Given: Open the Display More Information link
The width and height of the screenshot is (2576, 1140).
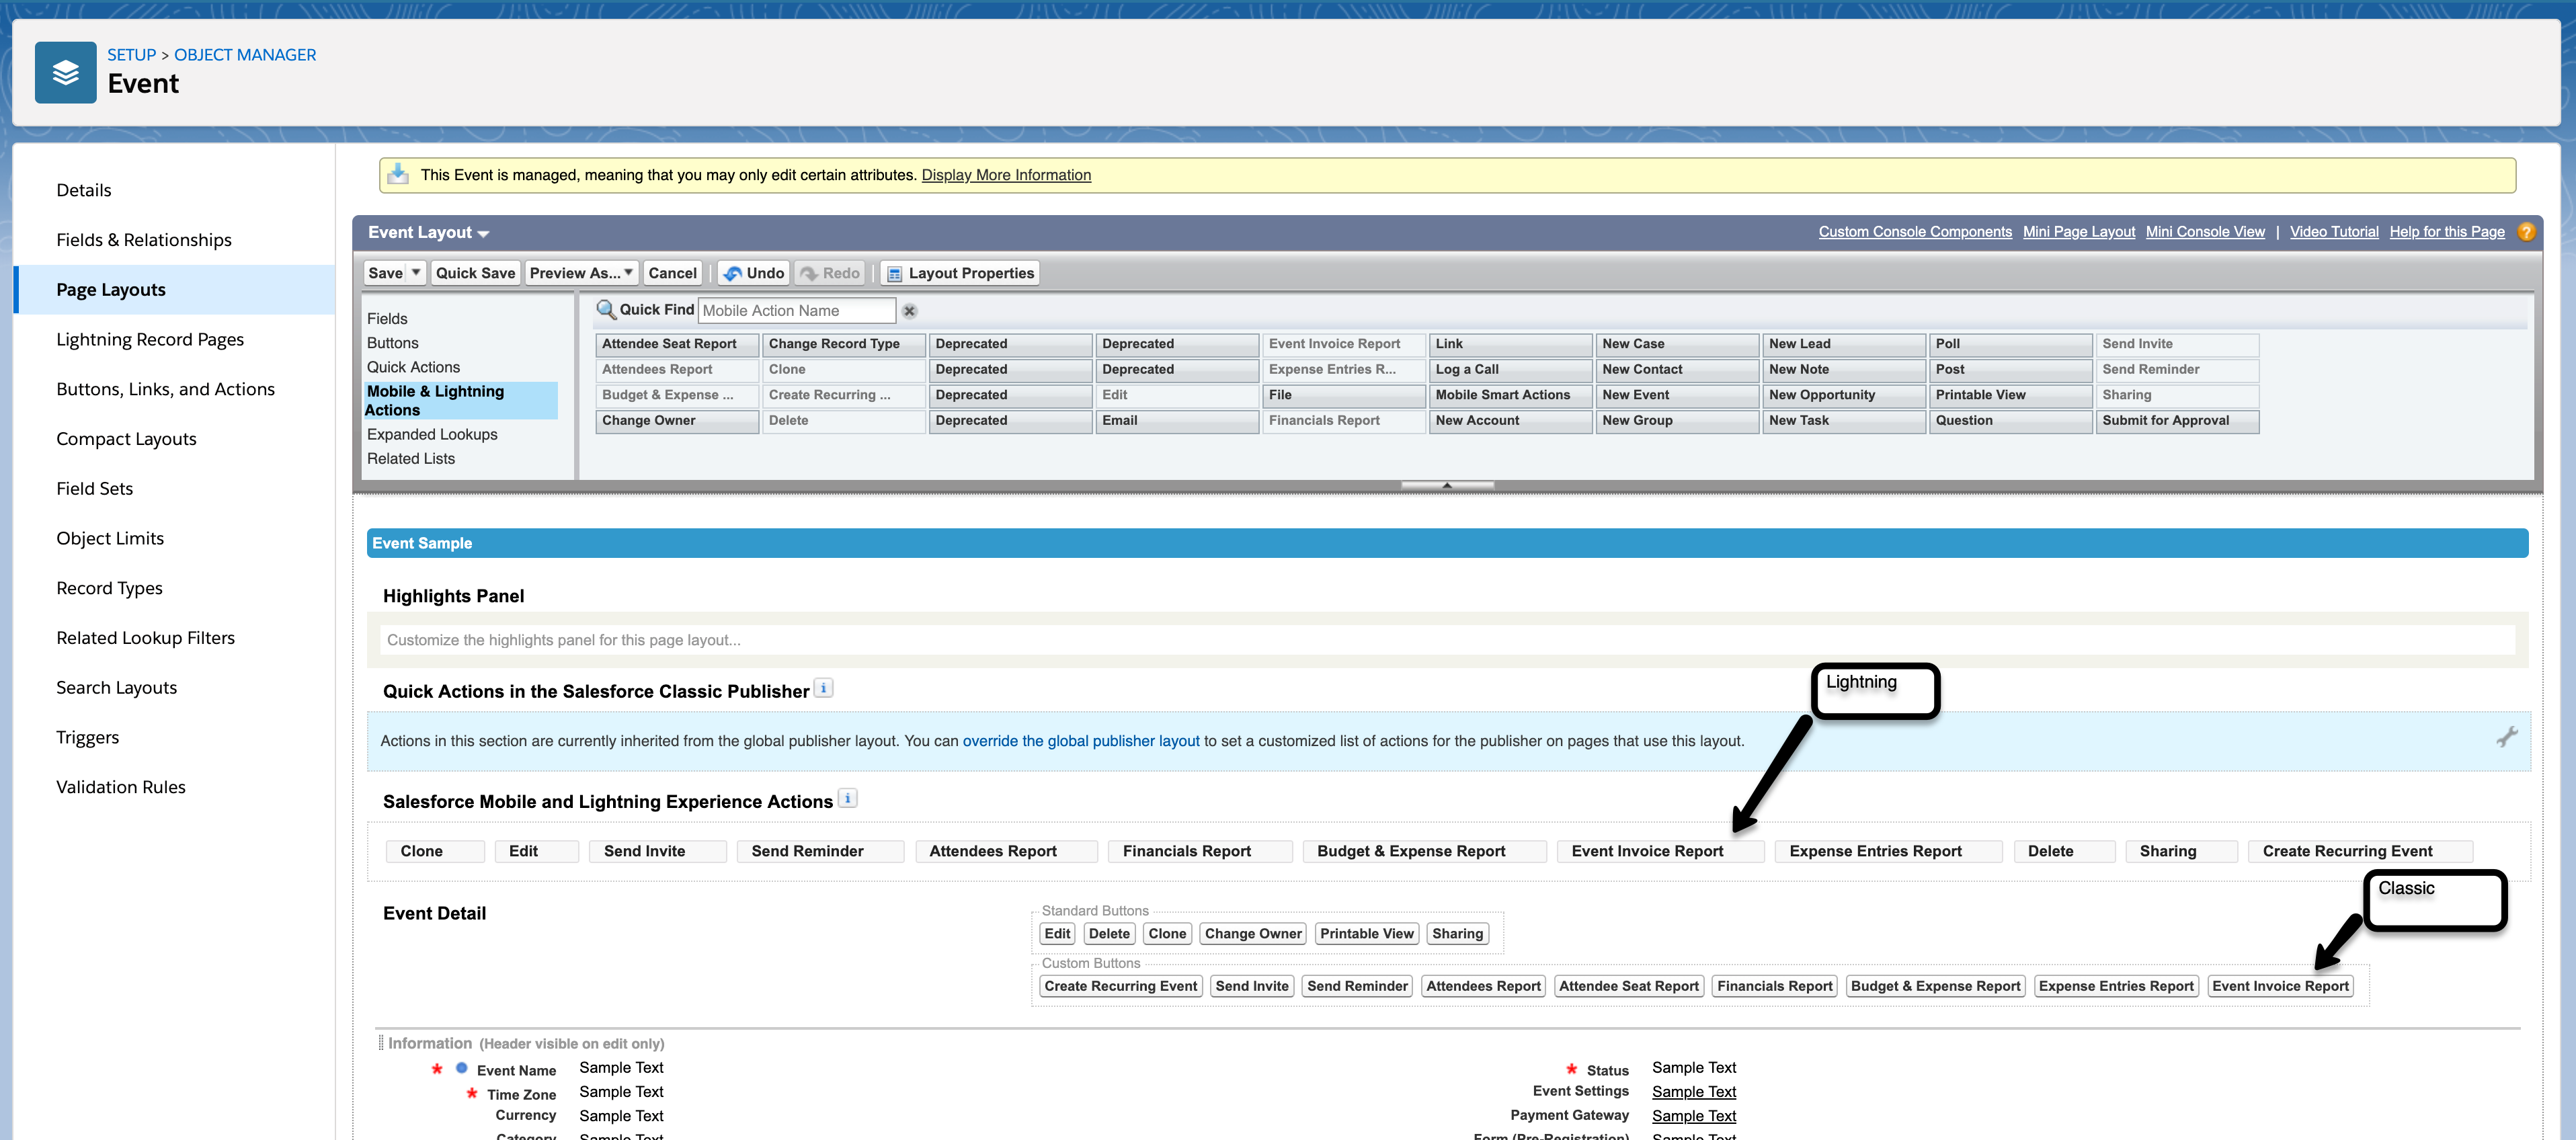Looking at the screenshot, I should [x=1005, y=175].
